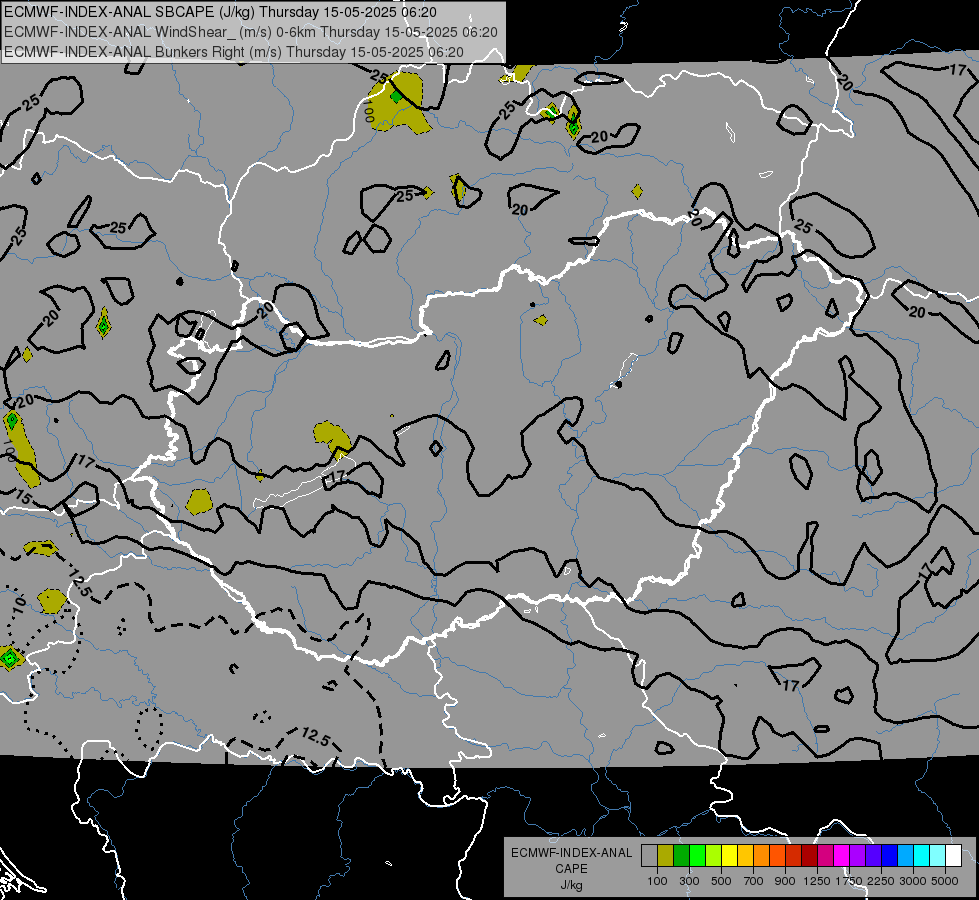Click the 1250 legend value
Viewport: 979px width, 900px height.
817,881
